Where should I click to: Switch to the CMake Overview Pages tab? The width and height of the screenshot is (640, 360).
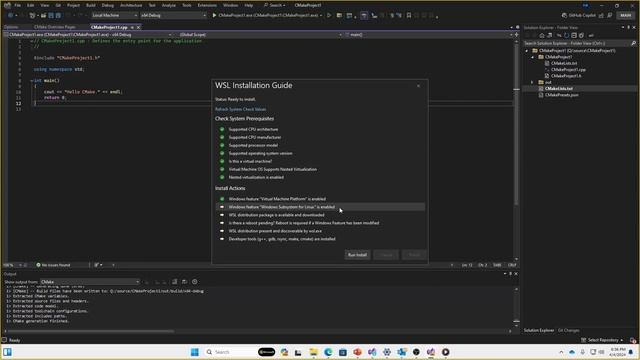(x=55, y=27)
